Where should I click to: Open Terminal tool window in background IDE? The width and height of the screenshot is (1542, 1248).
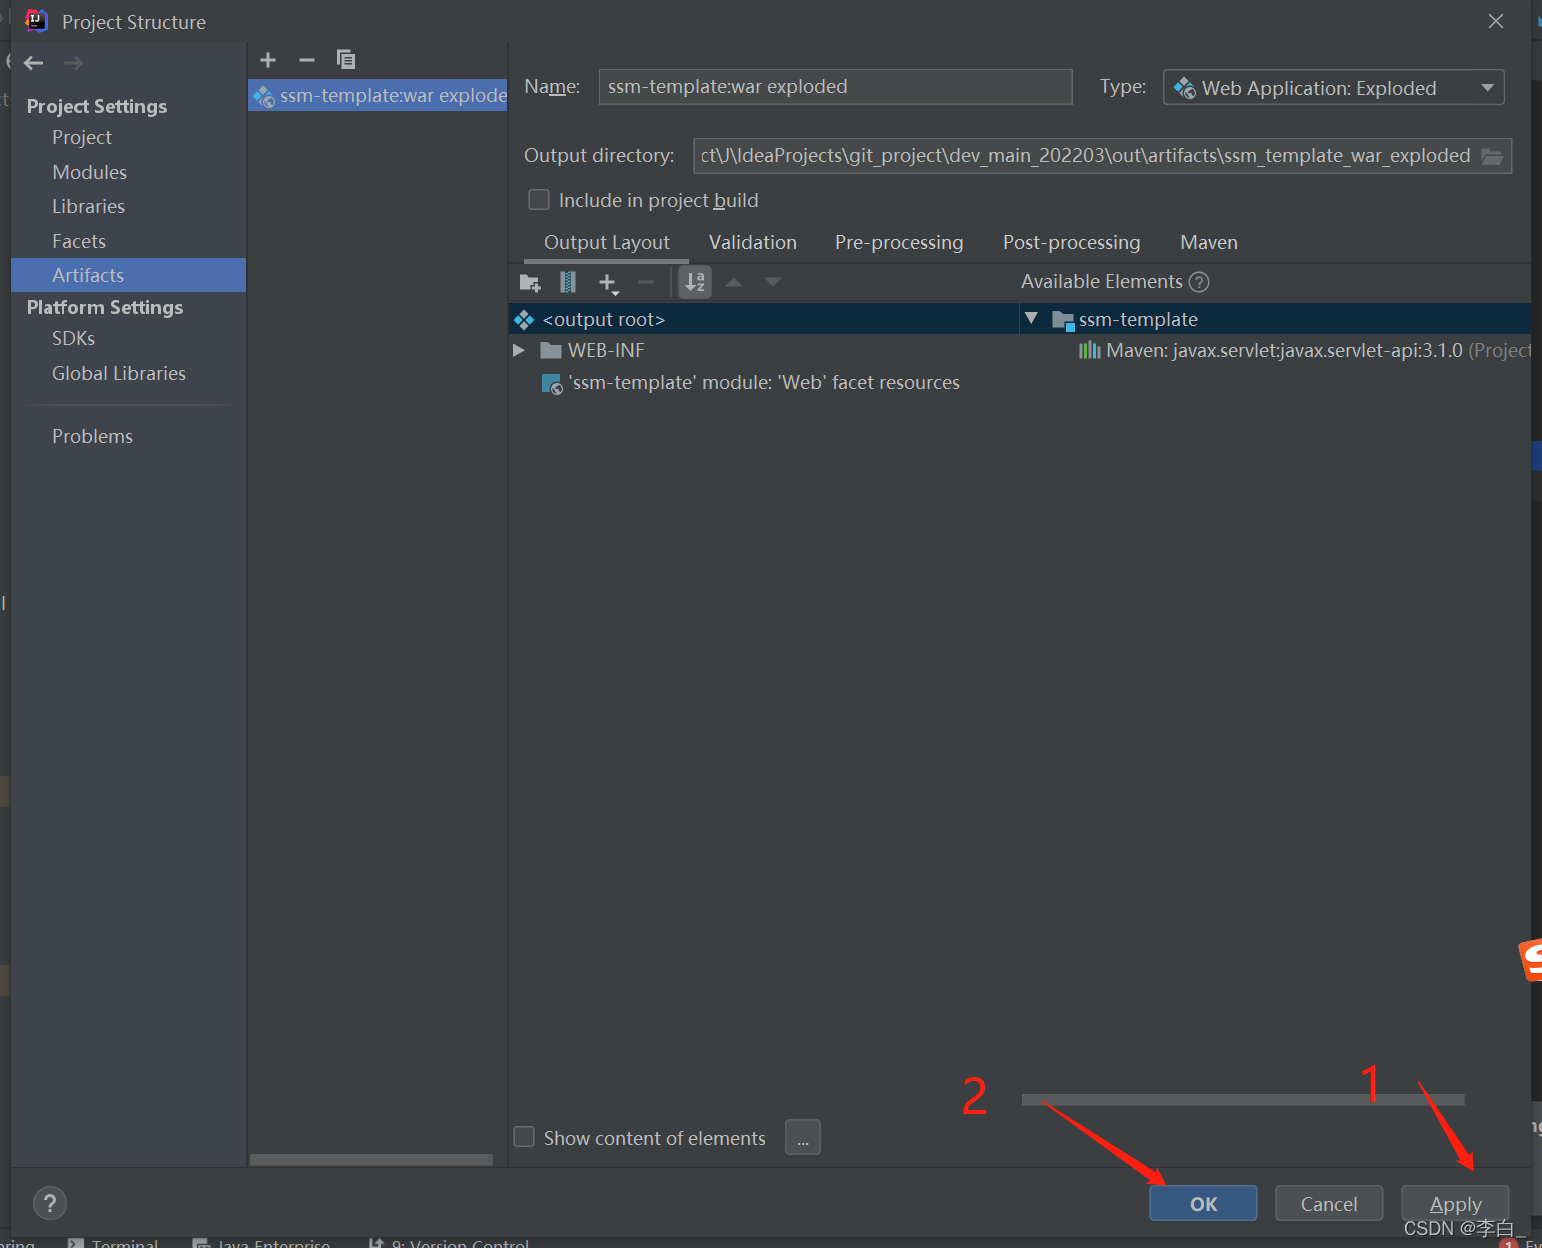[113, 1243]
